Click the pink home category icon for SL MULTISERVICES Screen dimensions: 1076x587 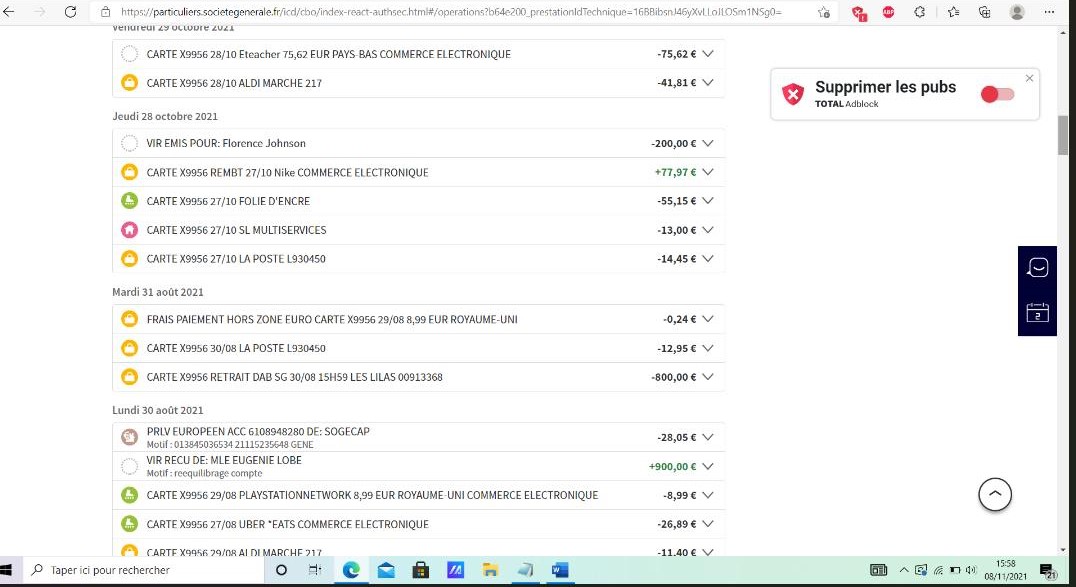[x=129, y=230]
